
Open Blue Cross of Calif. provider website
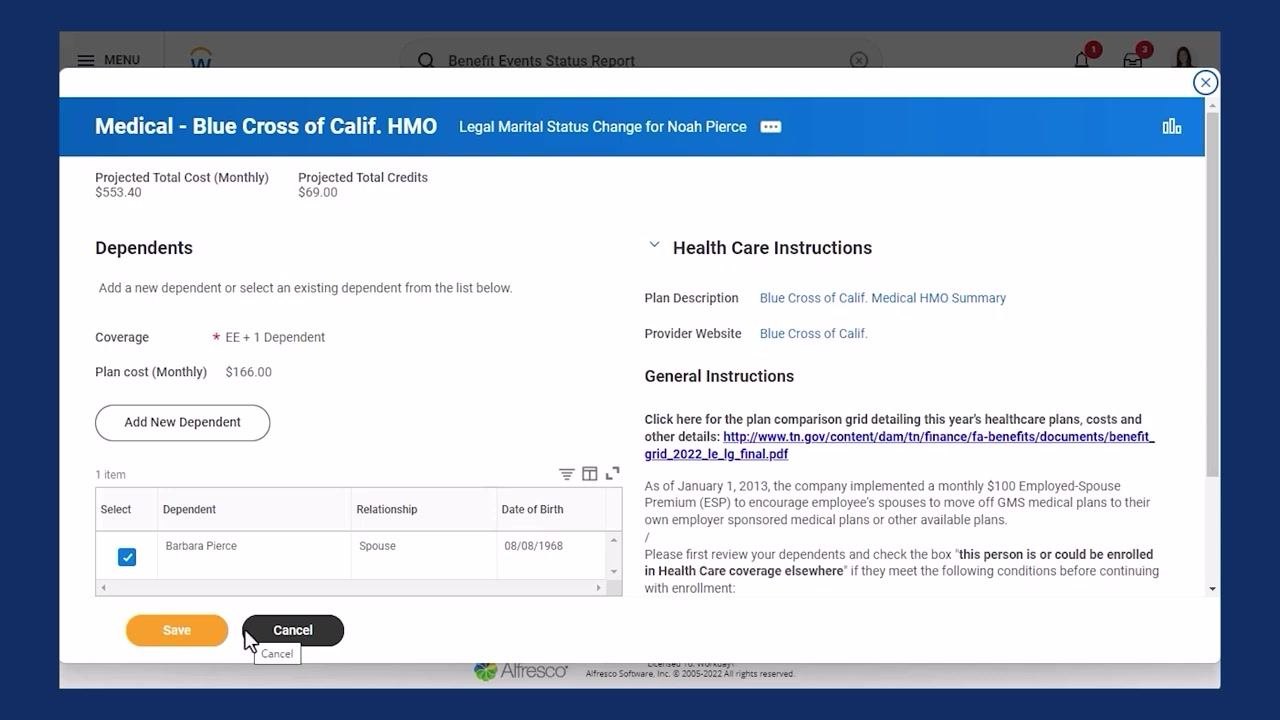814,334
